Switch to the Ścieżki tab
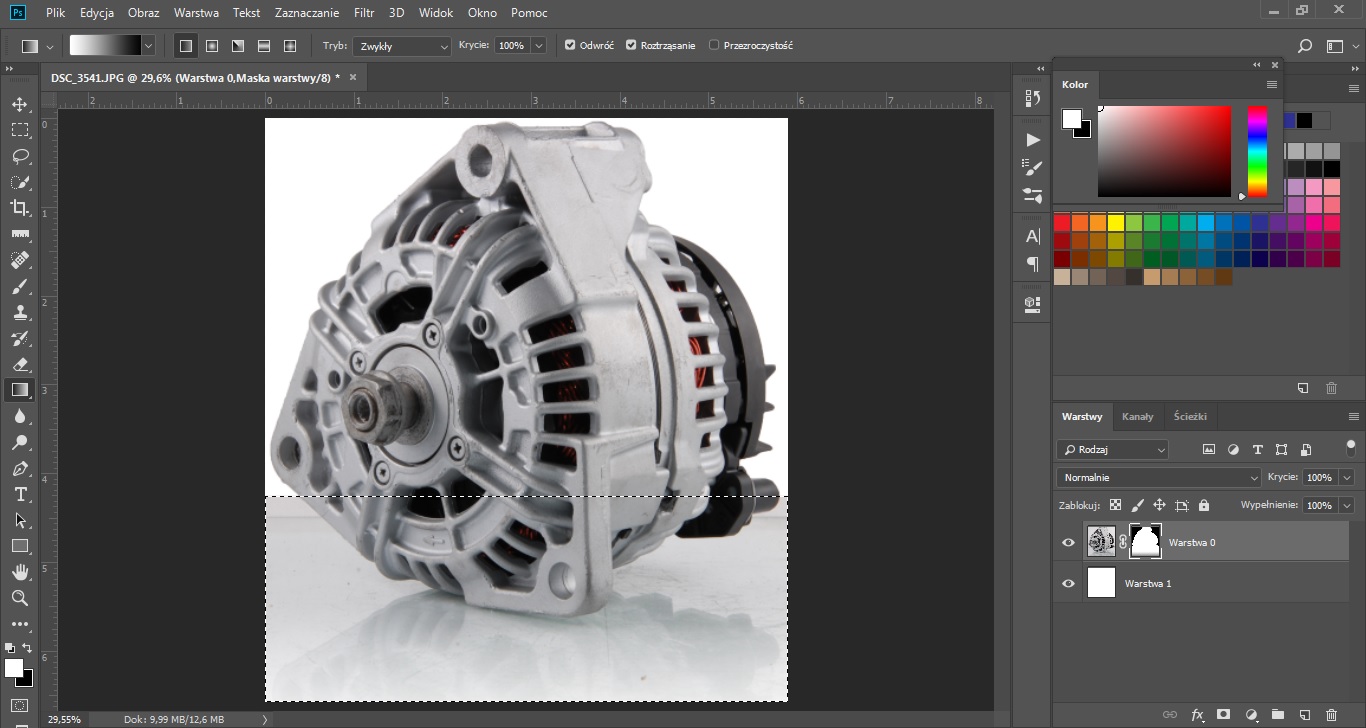This screenshot has height=728, width=1366. (x=1190, y=416)
